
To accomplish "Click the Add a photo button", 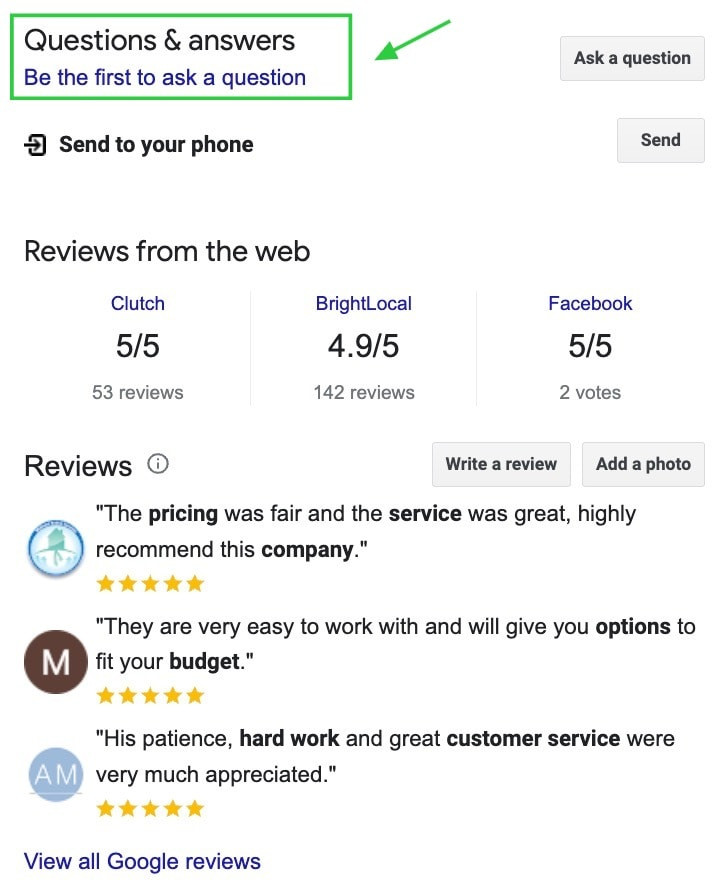I will (643, 464).
